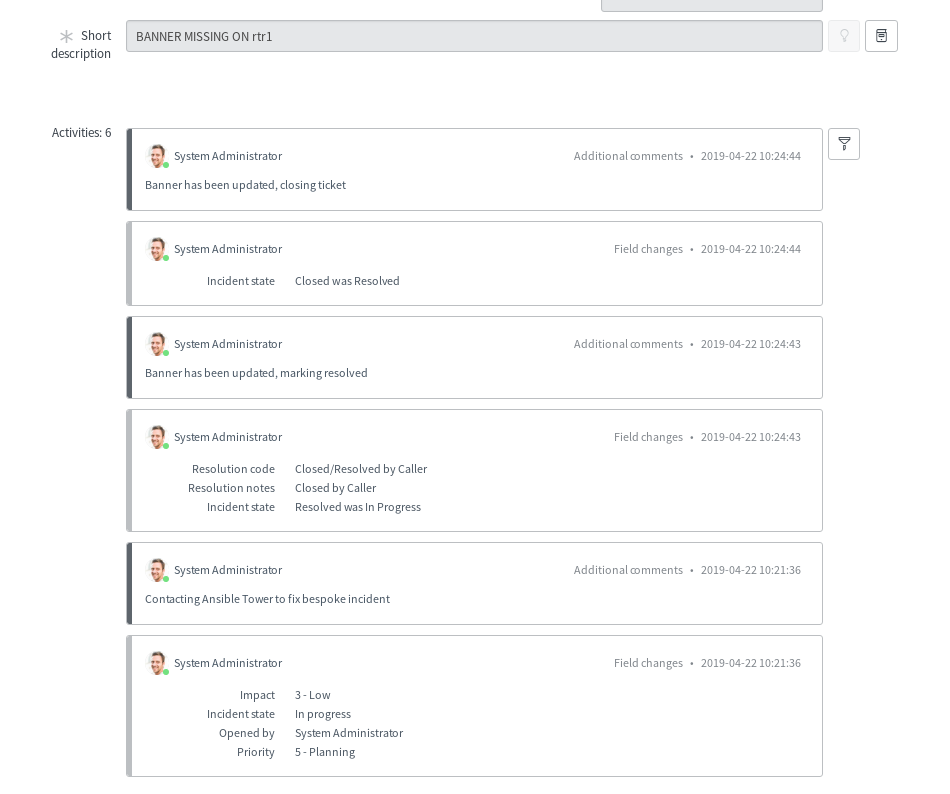950x794 pixels.
Task: Select the 'Banner has been updated, closing ticket' comment
Action: pyautogui.click(x=245, y=185)
